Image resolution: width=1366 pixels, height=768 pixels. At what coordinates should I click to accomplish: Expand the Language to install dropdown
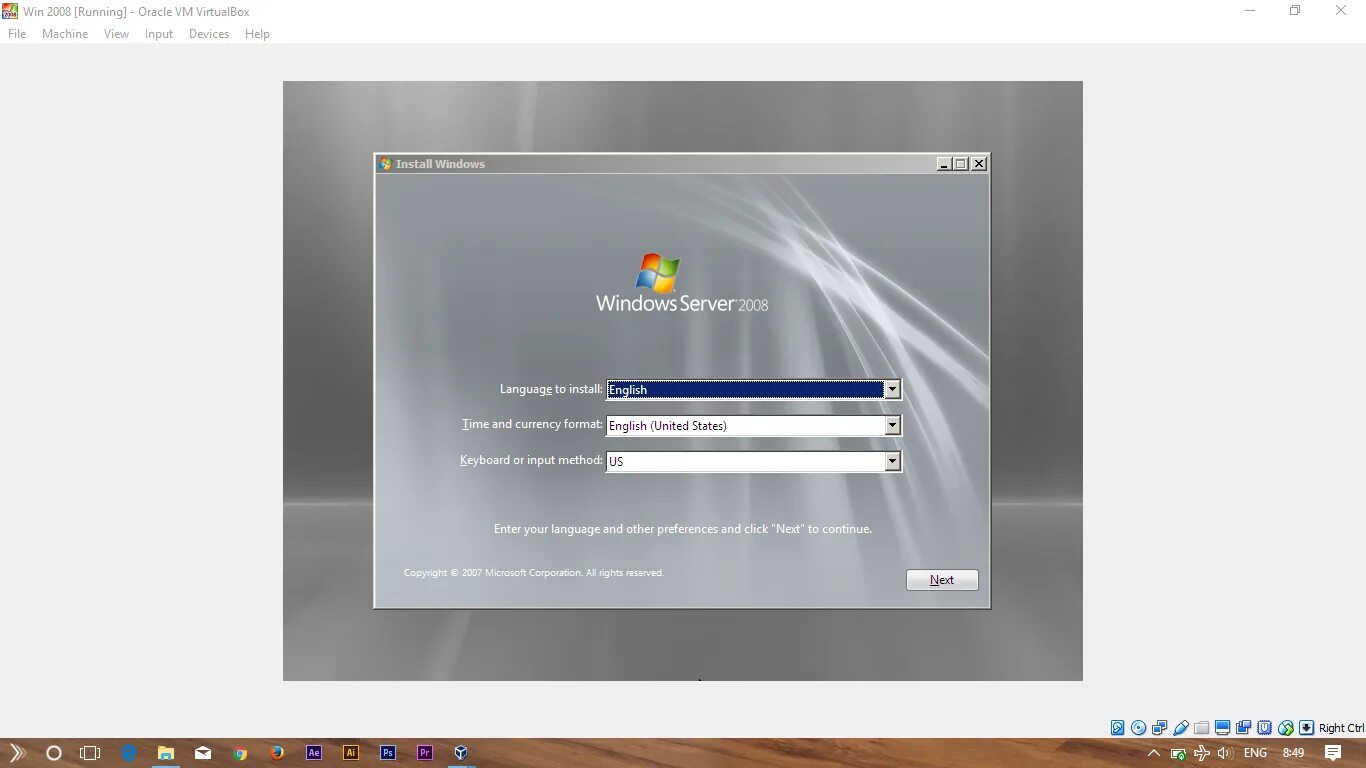892,390
